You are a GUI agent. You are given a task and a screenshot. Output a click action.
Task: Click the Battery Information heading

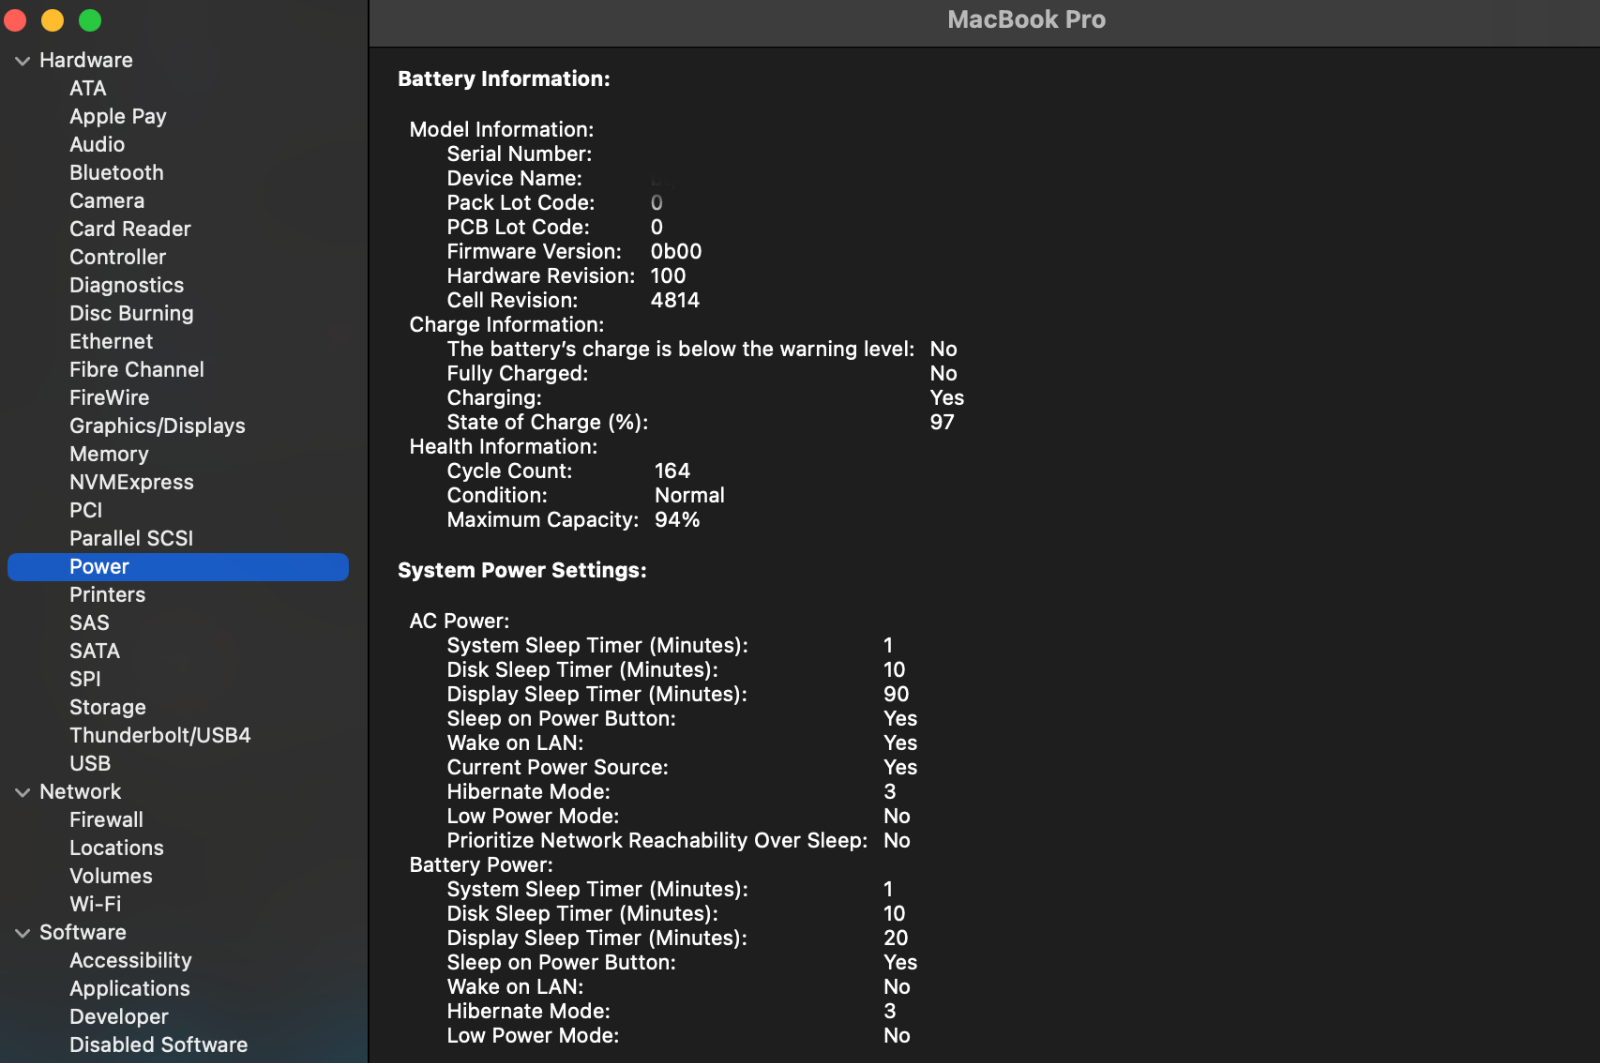tap(504, 79)
